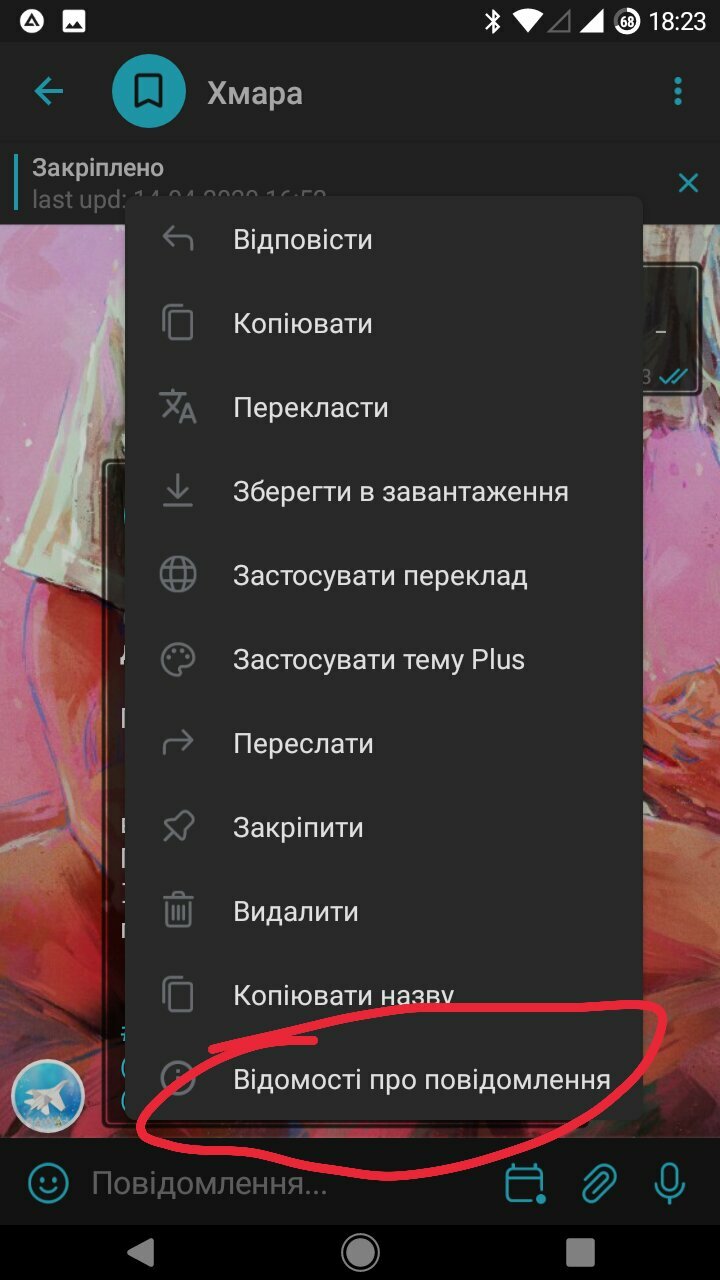Tap the microphone voice message icon
The width and height of the screenshot is (720, 1280).
(x=669, y=1184)
